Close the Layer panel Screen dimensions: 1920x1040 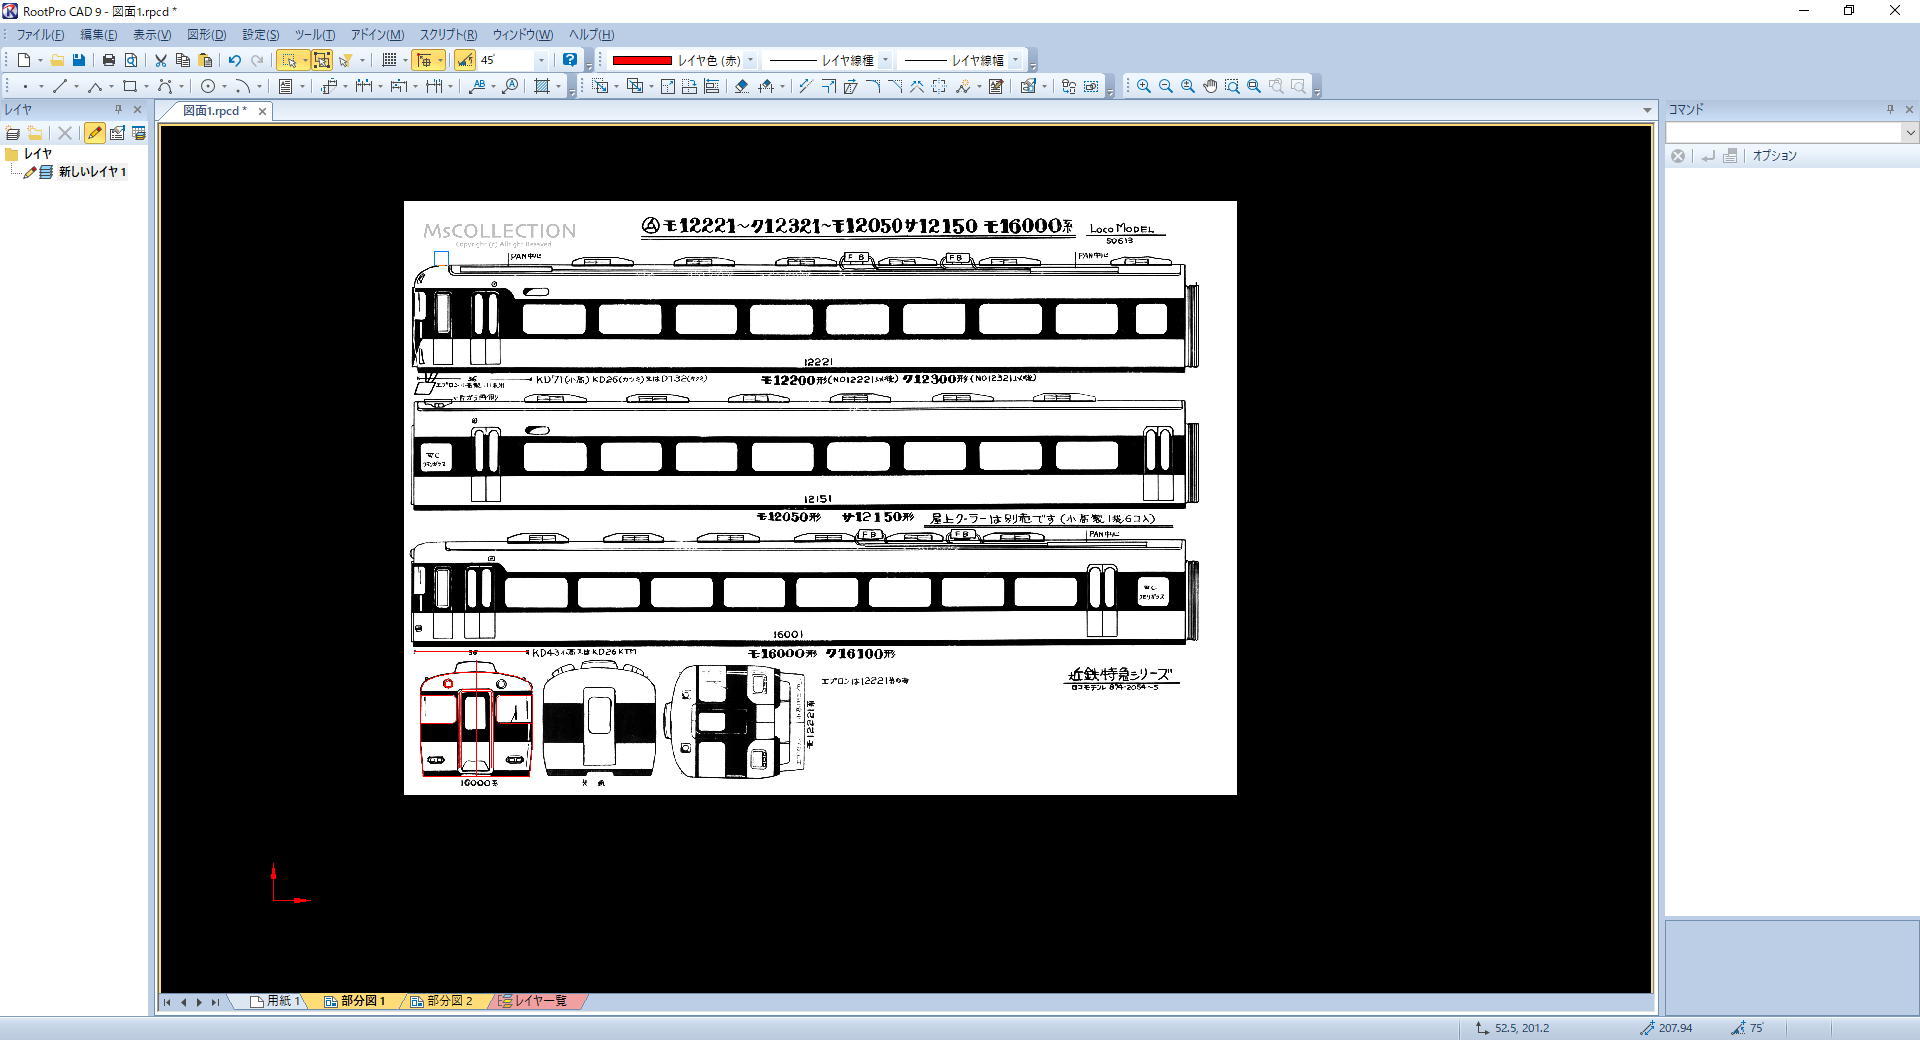138,109
